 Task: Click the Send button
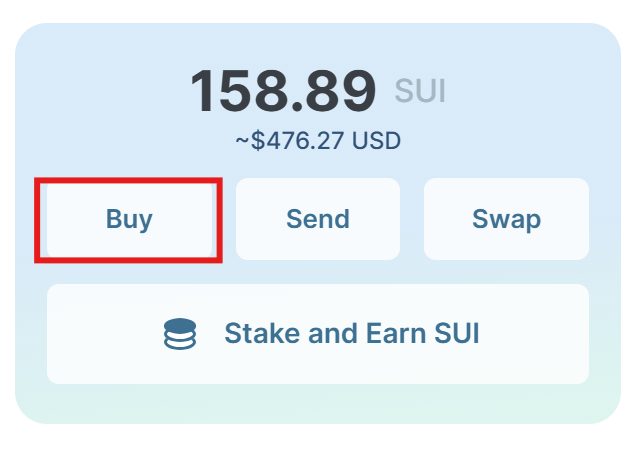pos(317,219)
